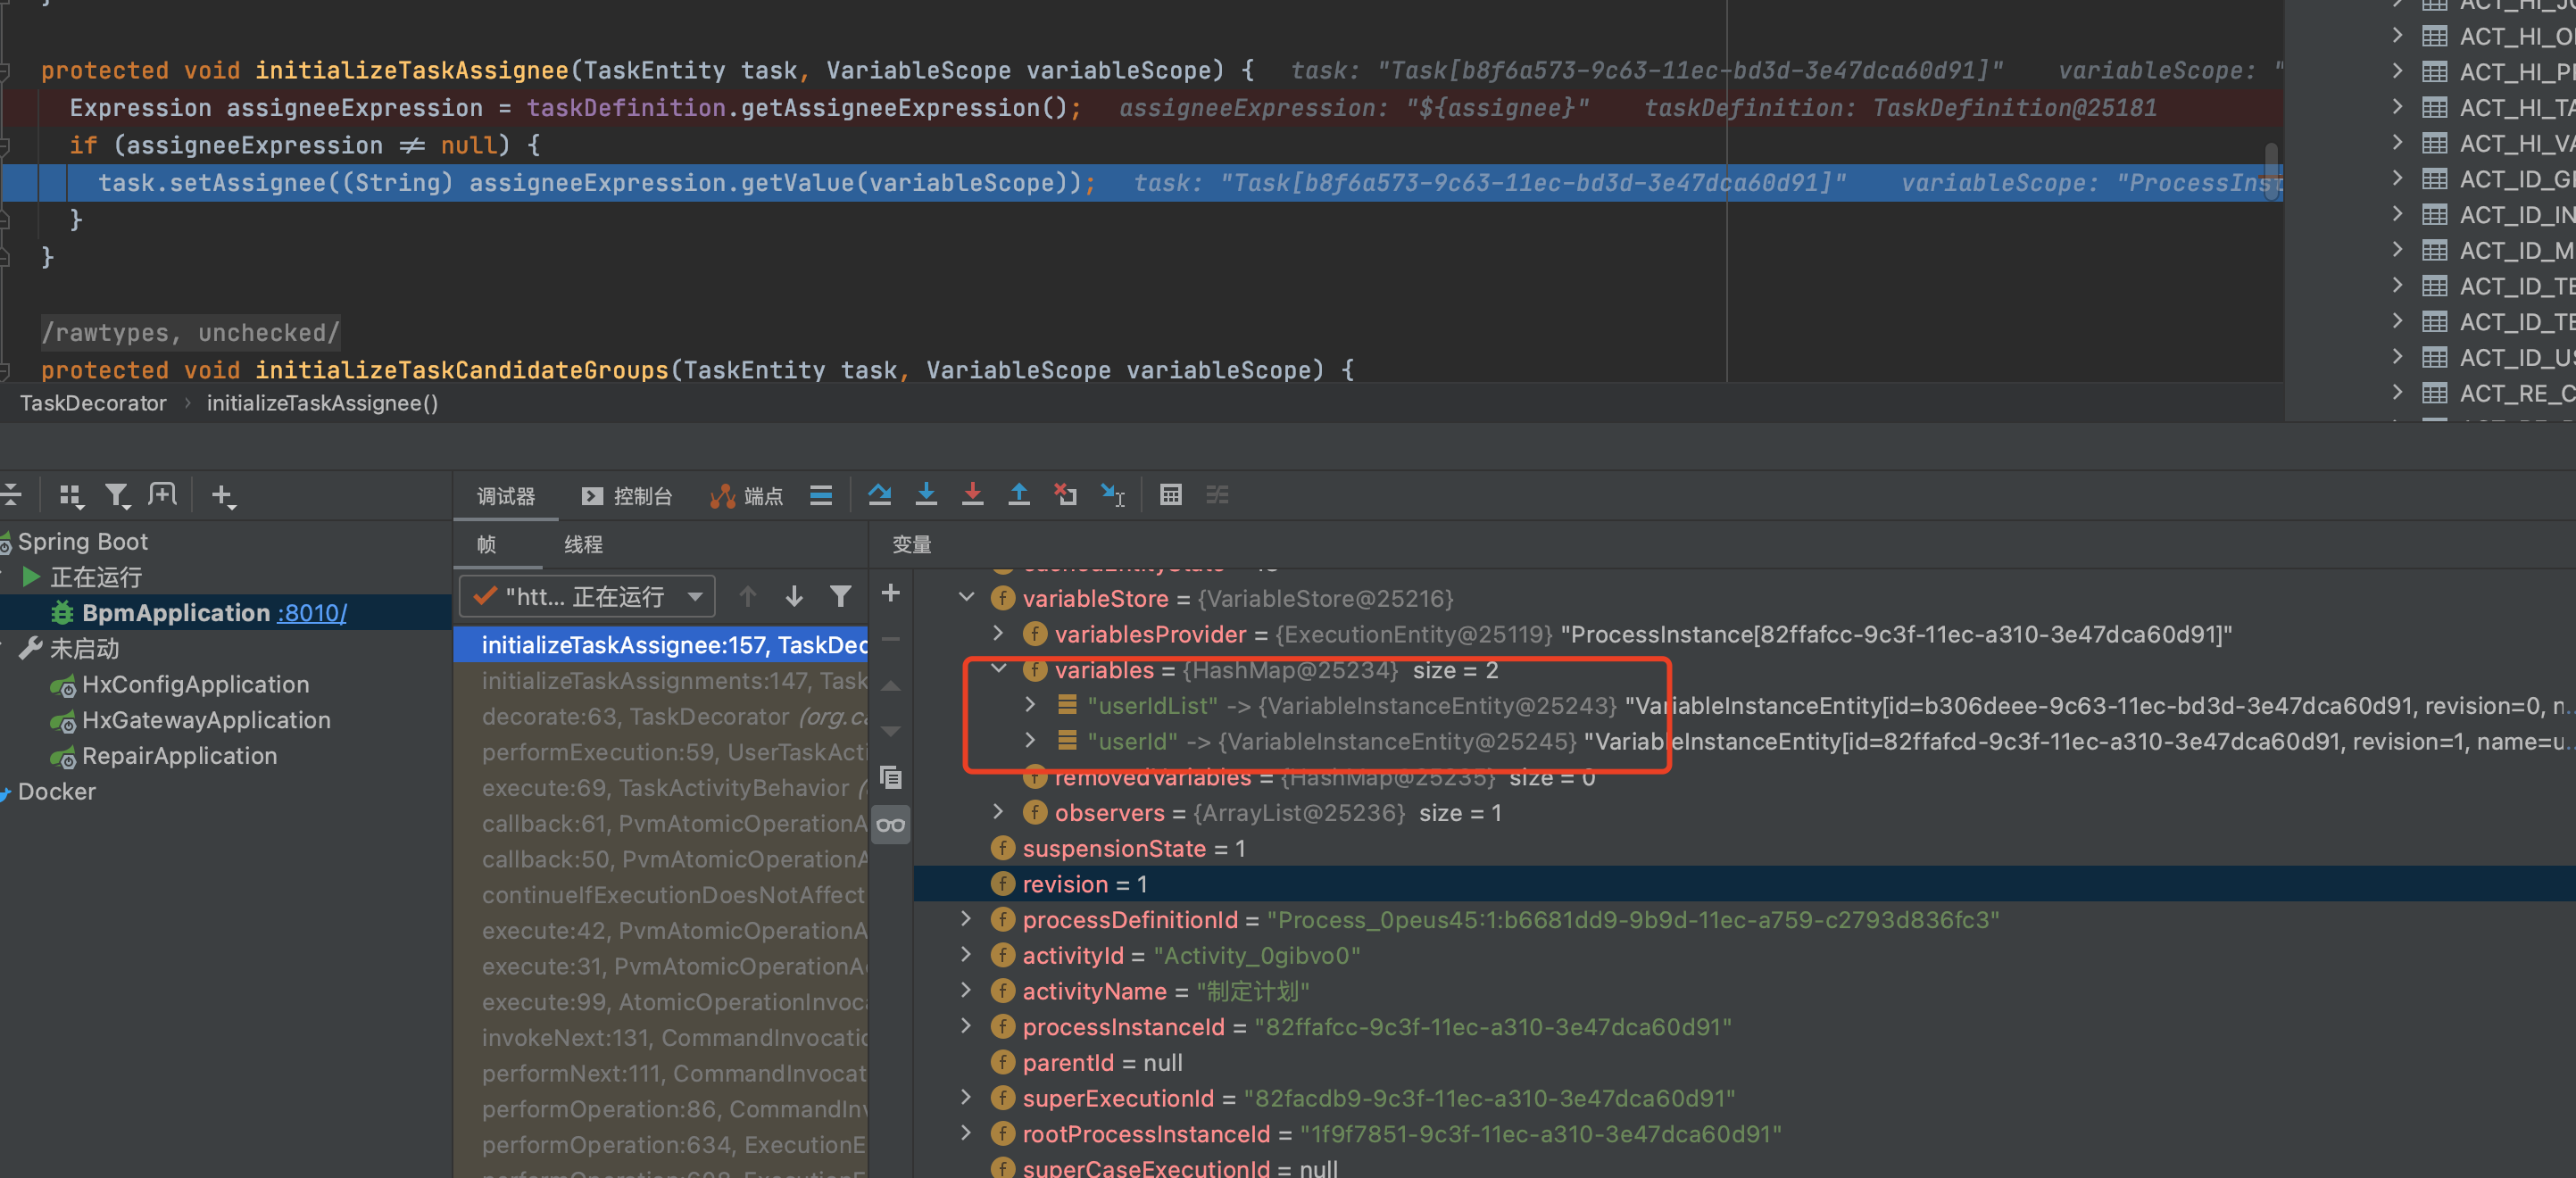The image size is (2576, 1178).
Task: Open the BpmApplication :8010/ link
Action: [312, 613]
